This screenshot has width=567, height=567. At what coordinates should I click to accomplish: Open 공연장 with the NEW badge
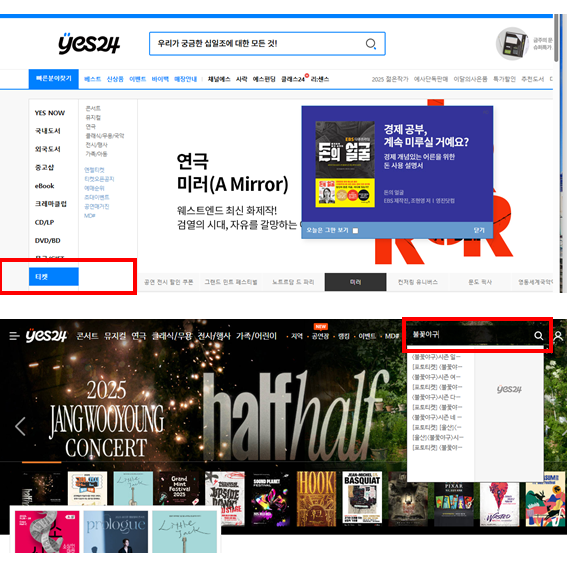point(320,336)
